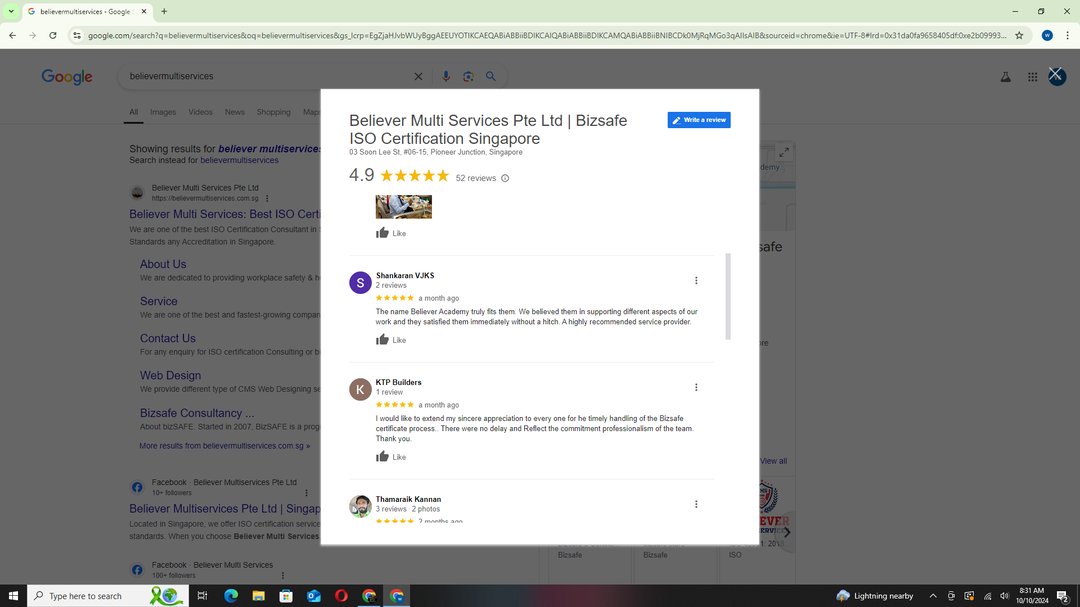Click the taskbar search box
Image resolution: width=1080 pixels, height=607 pixels.
point(108,596)
